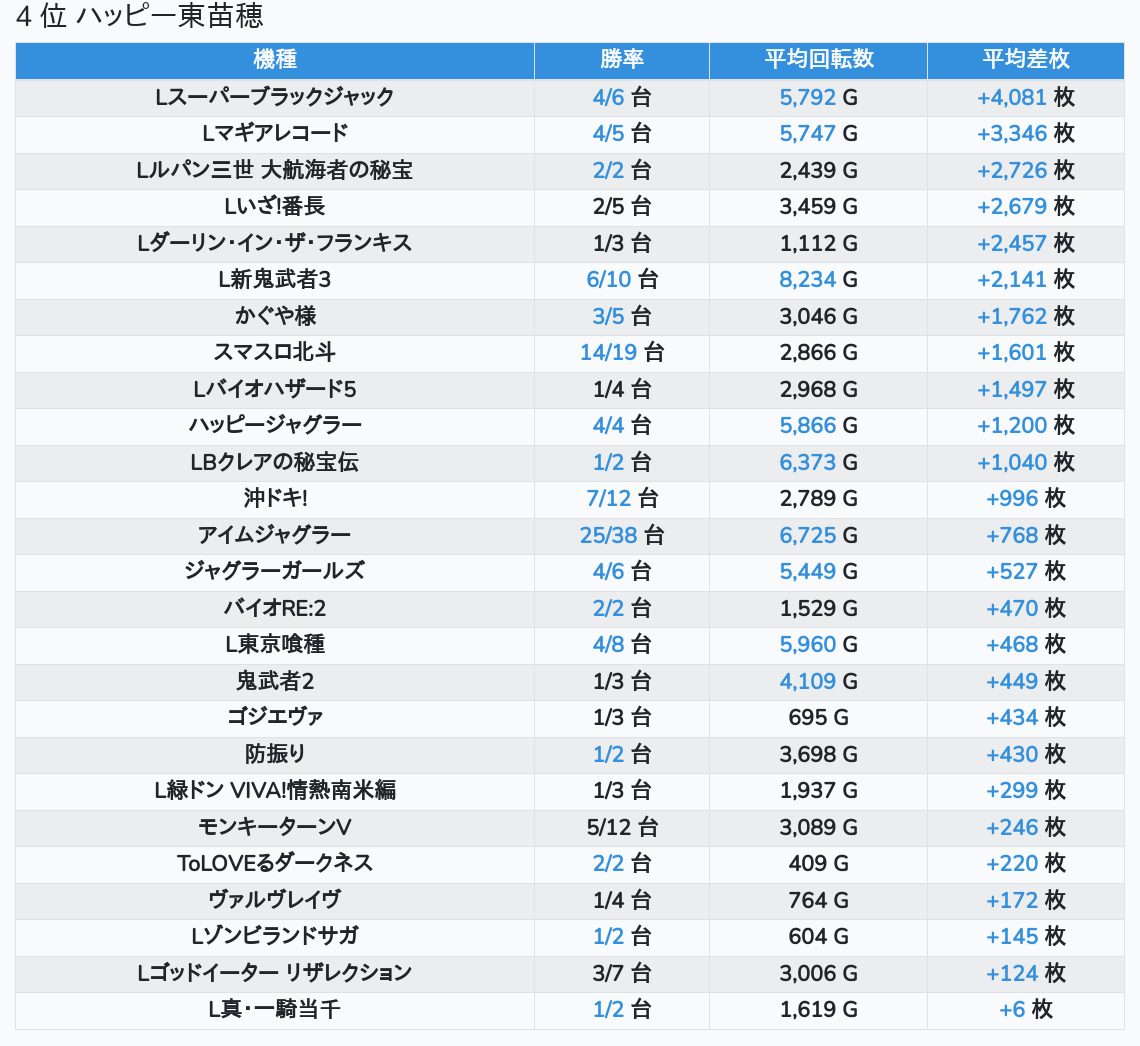Click the モンキーターンV machine name
This screenshot has height=1046, width=1140.
click(x=275, y=827)
